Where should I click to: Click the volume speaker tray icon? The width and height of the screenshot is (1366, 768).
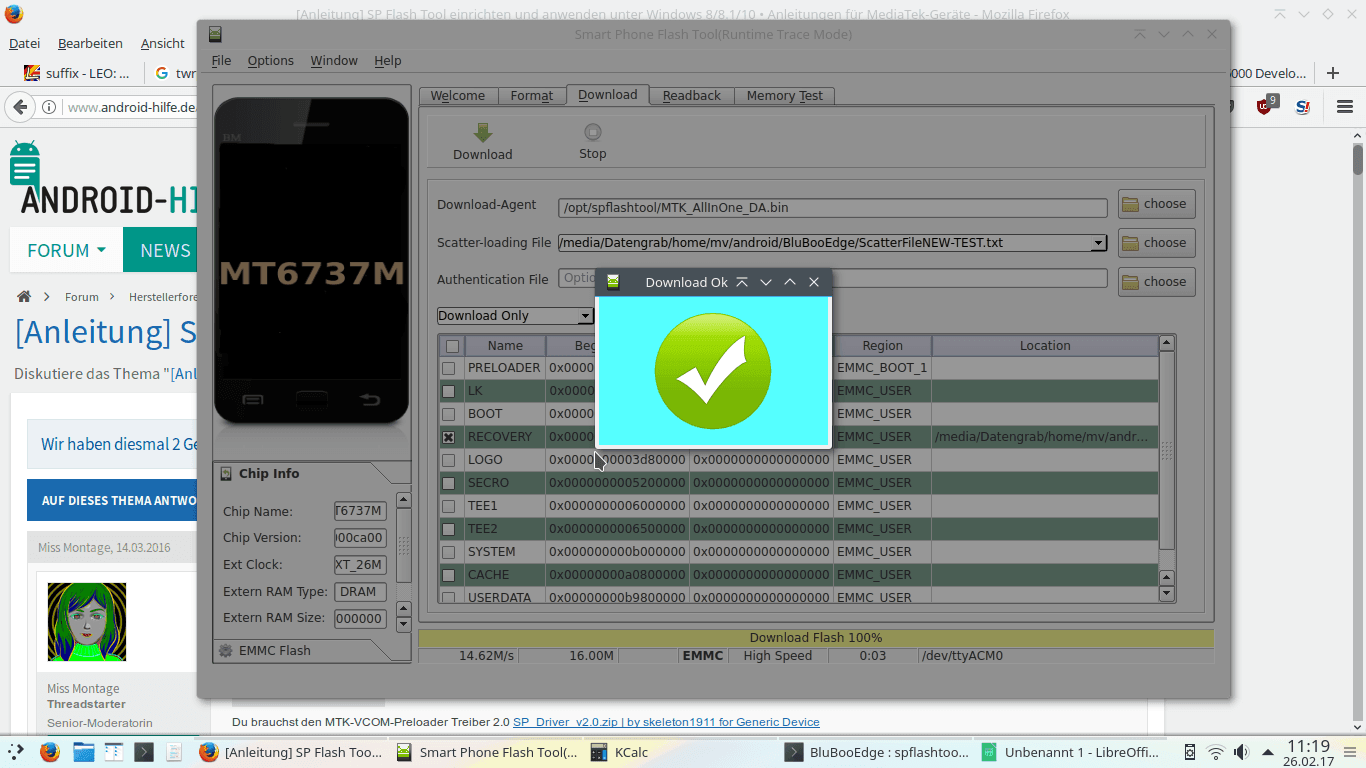(x=1241, y=752)
